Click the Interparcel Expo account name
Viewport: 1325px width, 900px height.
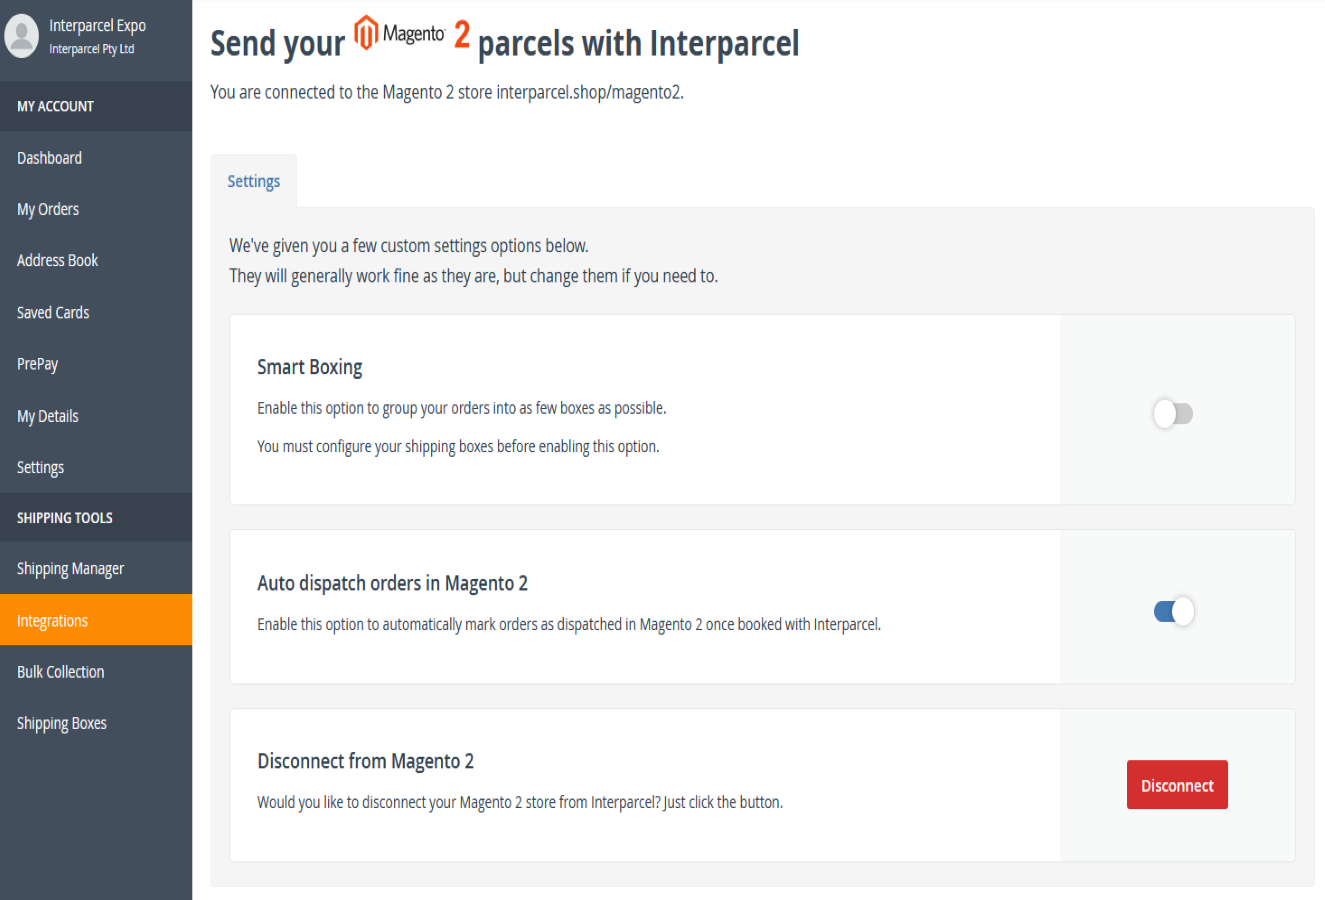97,26
